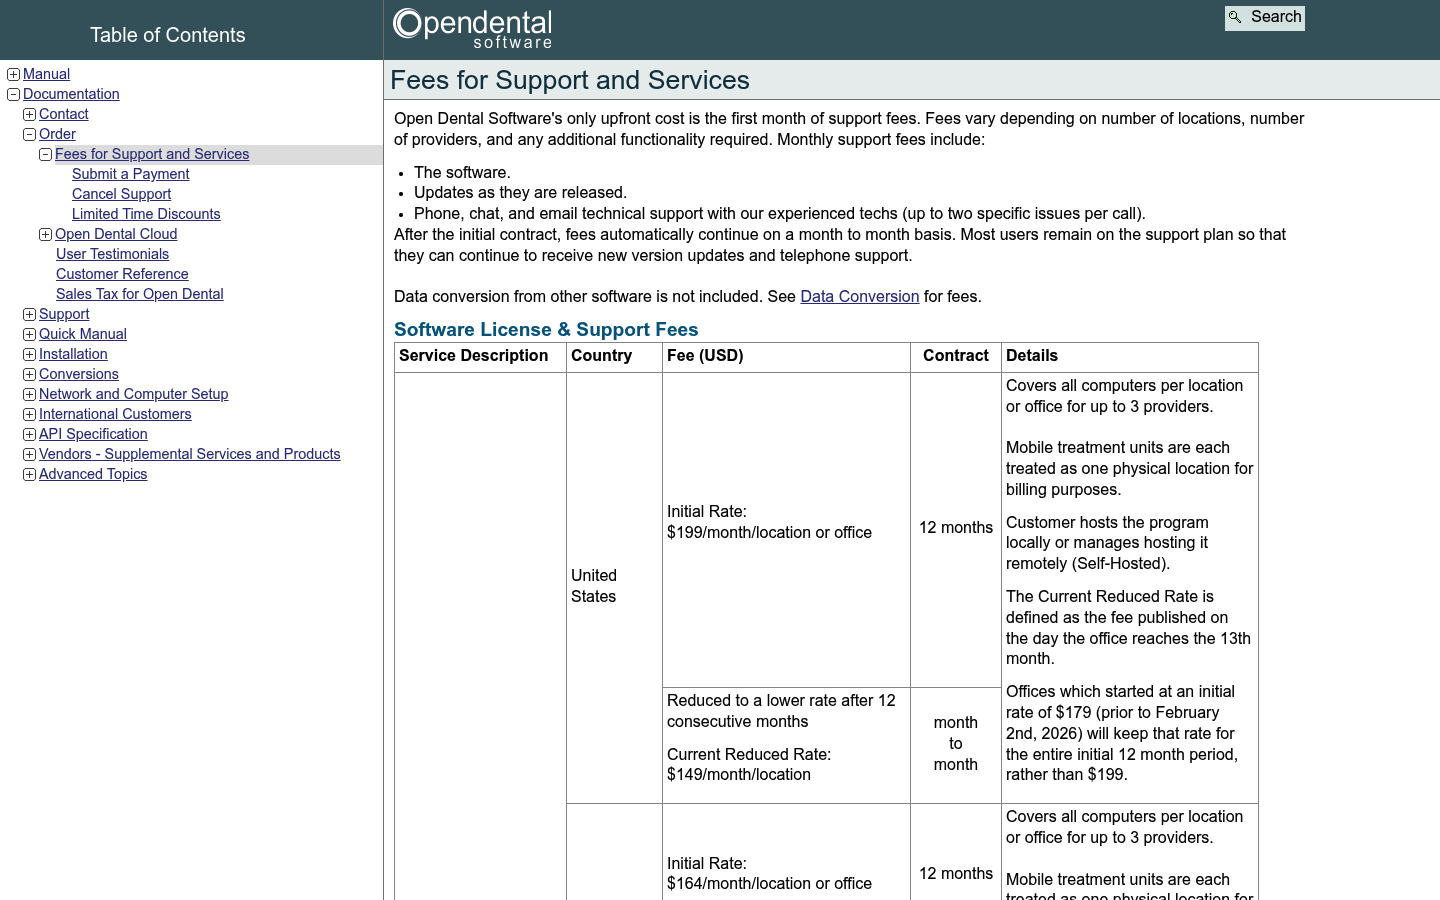The image size is (1440, 900).
Task: Open the Open Dental Cloud link
Action: [116, 234]
